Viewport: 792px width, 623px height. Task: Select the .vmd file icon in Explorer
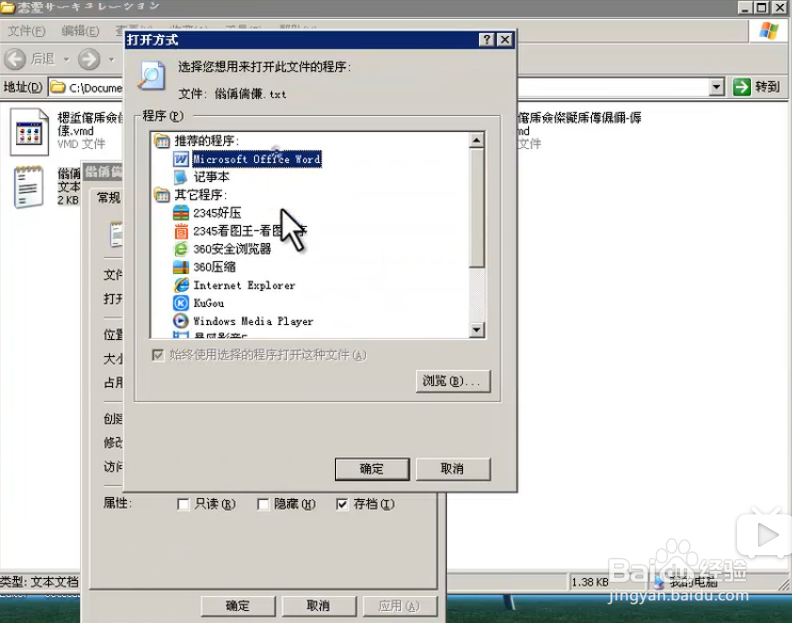29,132
